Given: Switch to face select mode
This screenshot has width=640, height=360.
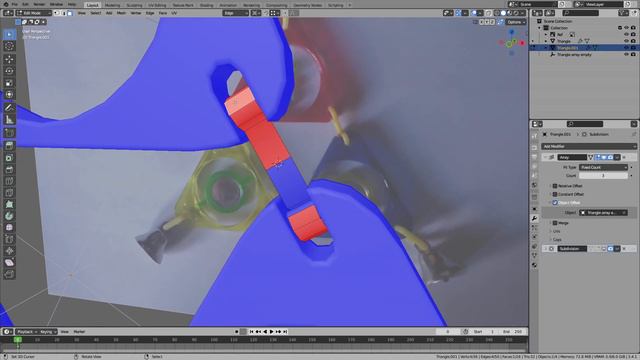Looking at the screenshot, I should click(70, 13).
